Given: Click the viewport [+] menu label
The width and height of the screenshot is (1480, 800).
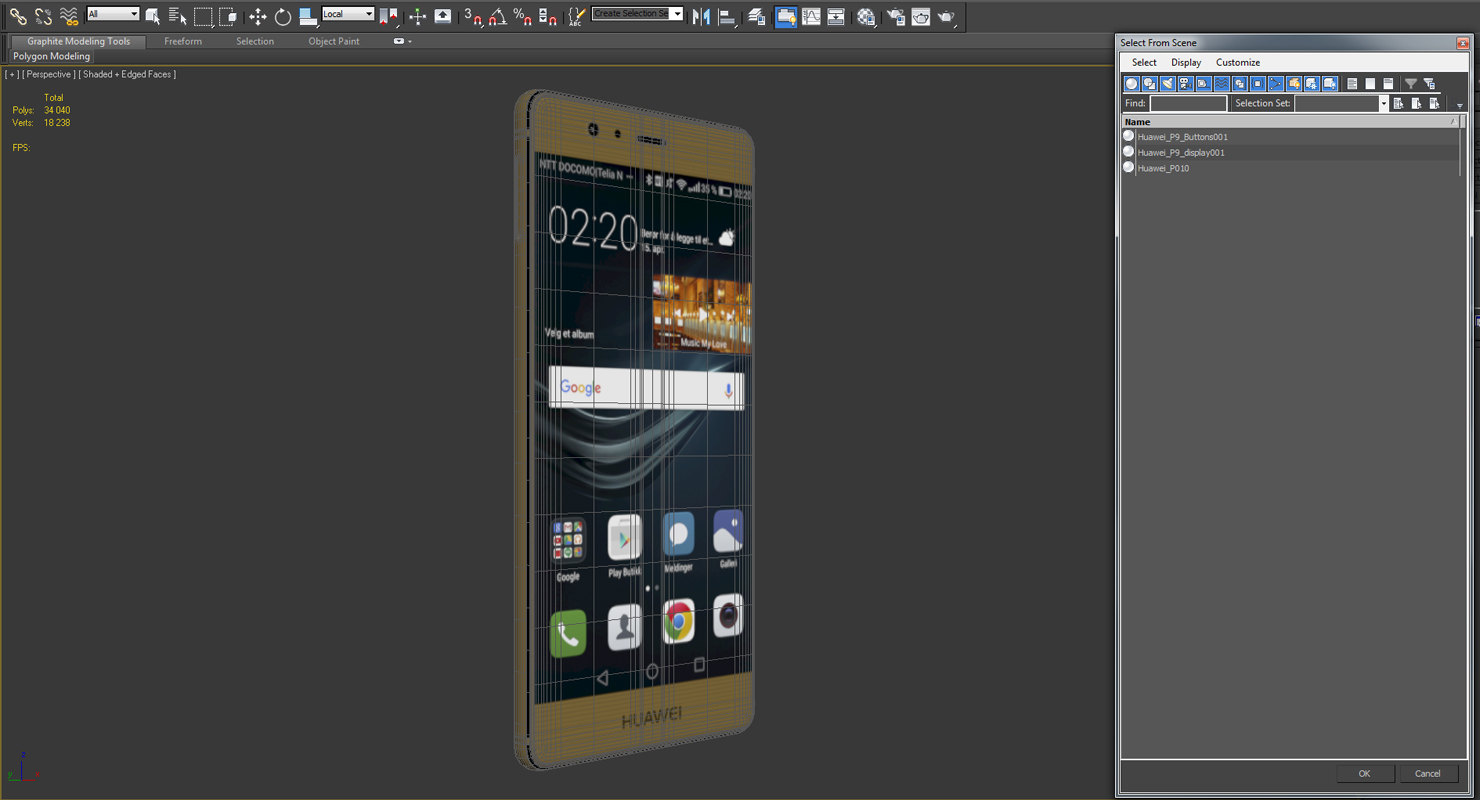Looking at the screenshot, I should click(x=11, y=74).
